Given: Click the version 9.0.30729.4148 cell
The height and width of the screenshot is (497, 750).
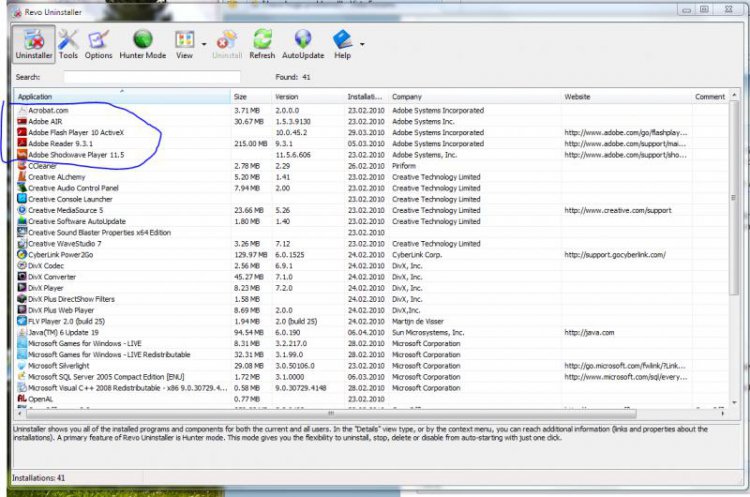Looking at the screenshot, I should pyautogui.click(x=301, y=388).
